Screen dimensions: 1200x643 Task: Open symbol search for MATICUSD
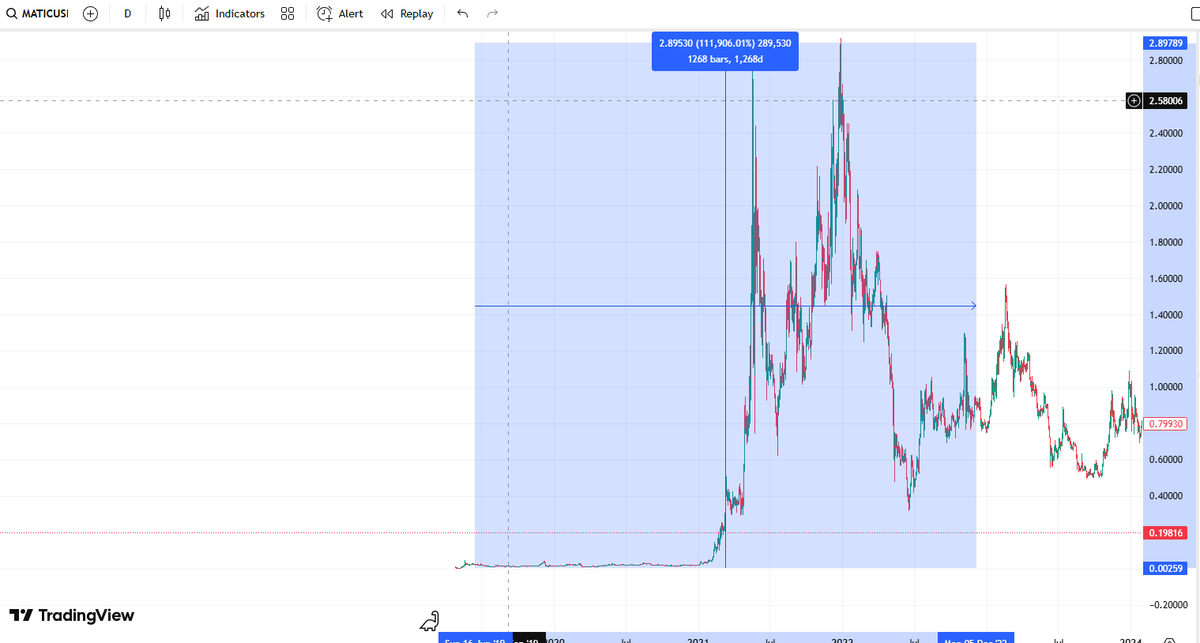37,14
